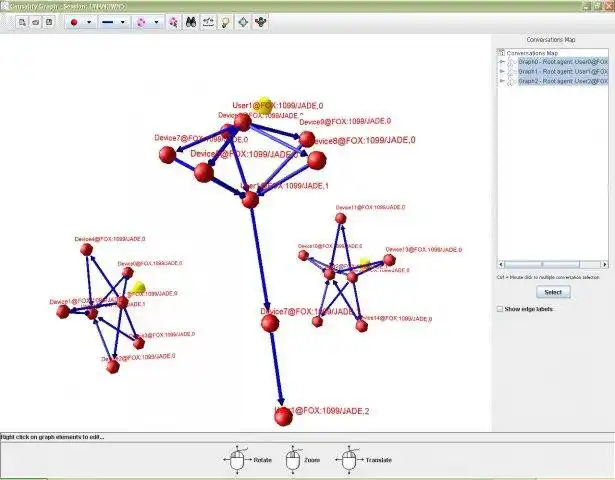Expand the Graph2 tree node
Image resolution: width=615 pixels, height=480 pixels.
(x=501, y=81)
